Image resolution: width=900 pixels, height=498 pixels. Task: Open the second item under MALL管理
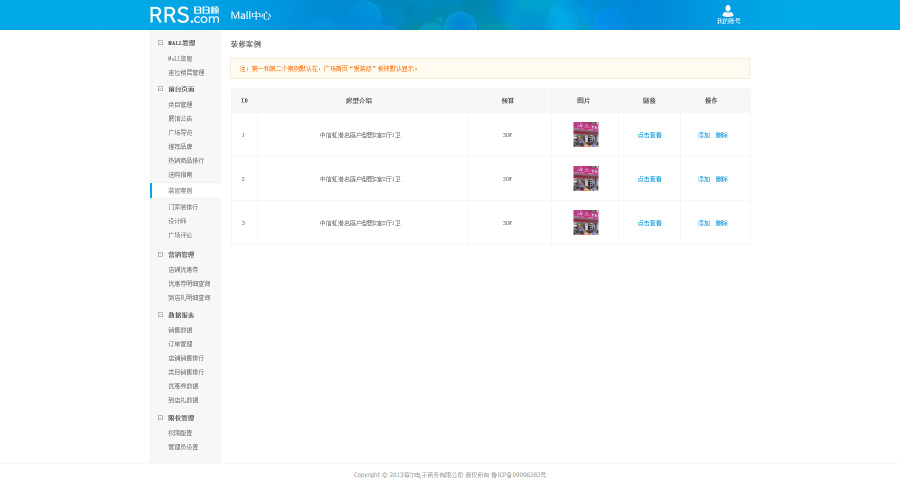coord(186,73)
